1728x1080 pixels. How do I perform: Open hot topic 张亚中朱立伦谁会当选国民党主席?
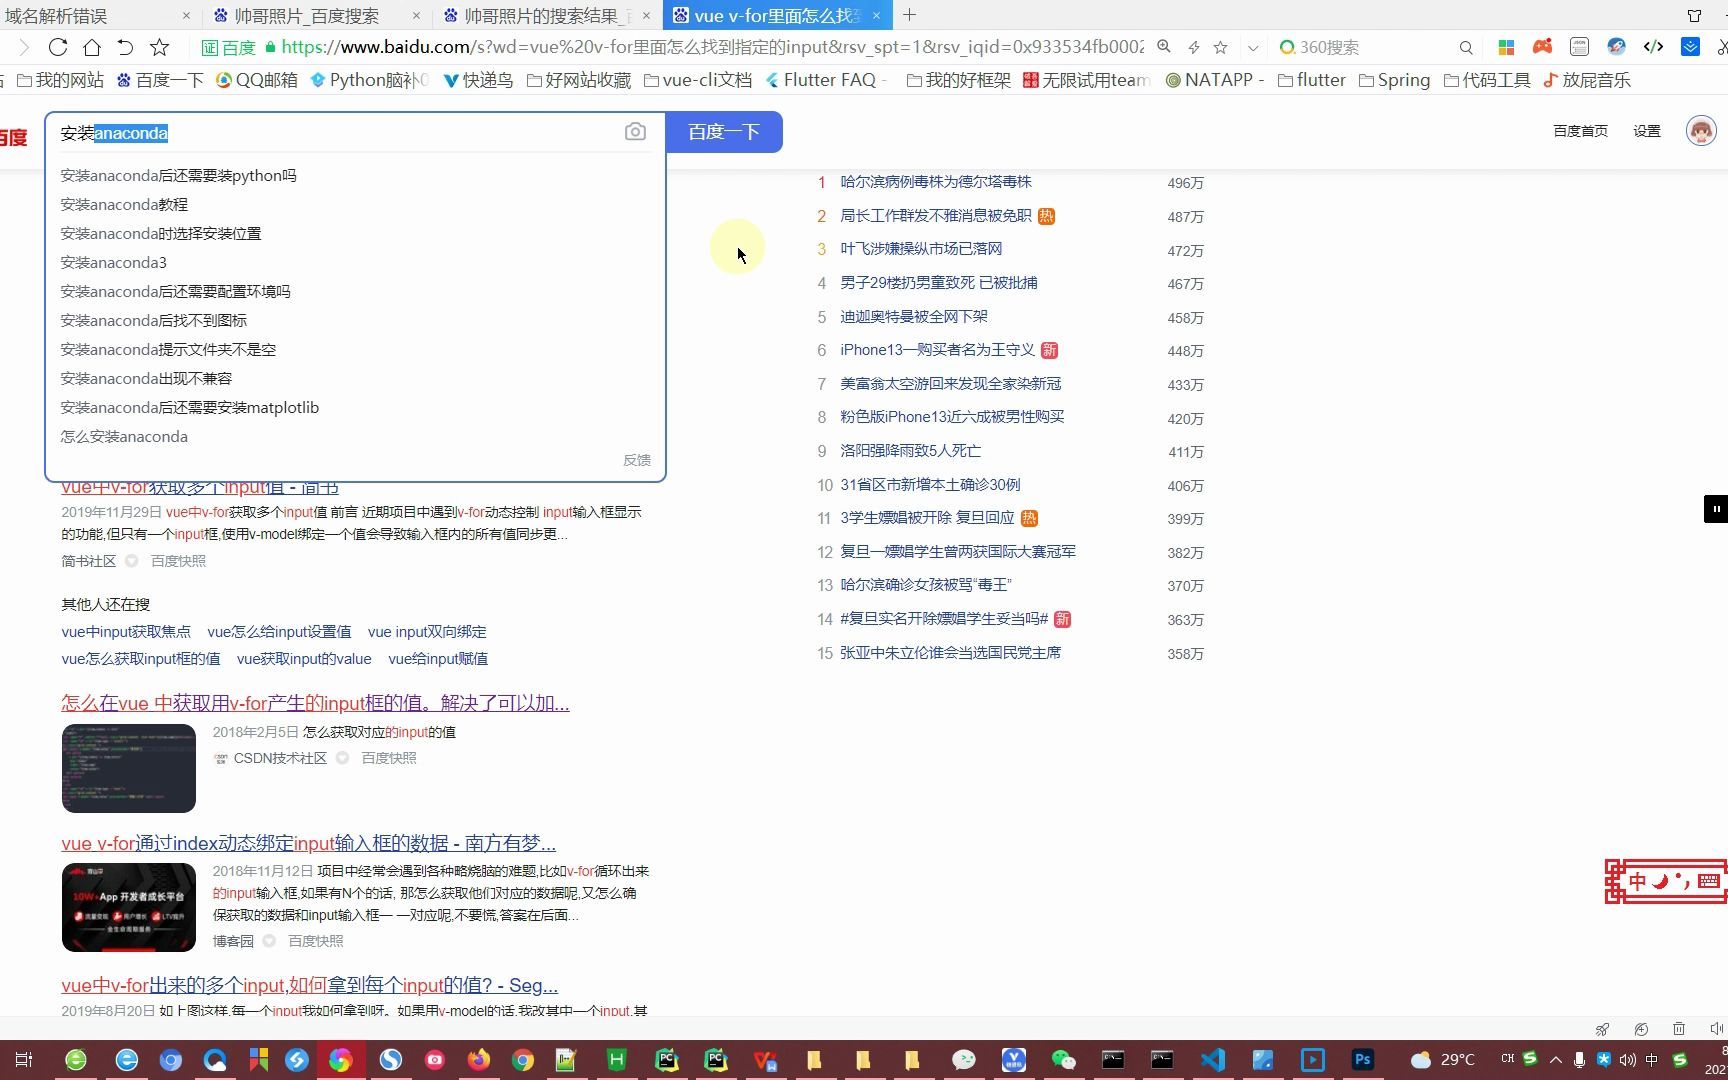950,653
